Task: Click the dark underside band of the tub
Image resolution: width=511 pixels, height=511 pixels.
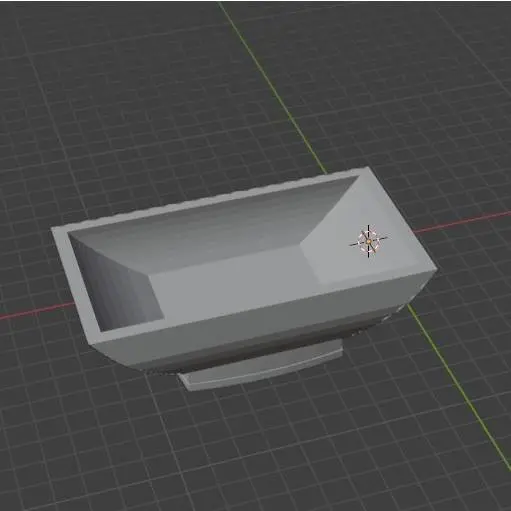Action: [267, 347]
